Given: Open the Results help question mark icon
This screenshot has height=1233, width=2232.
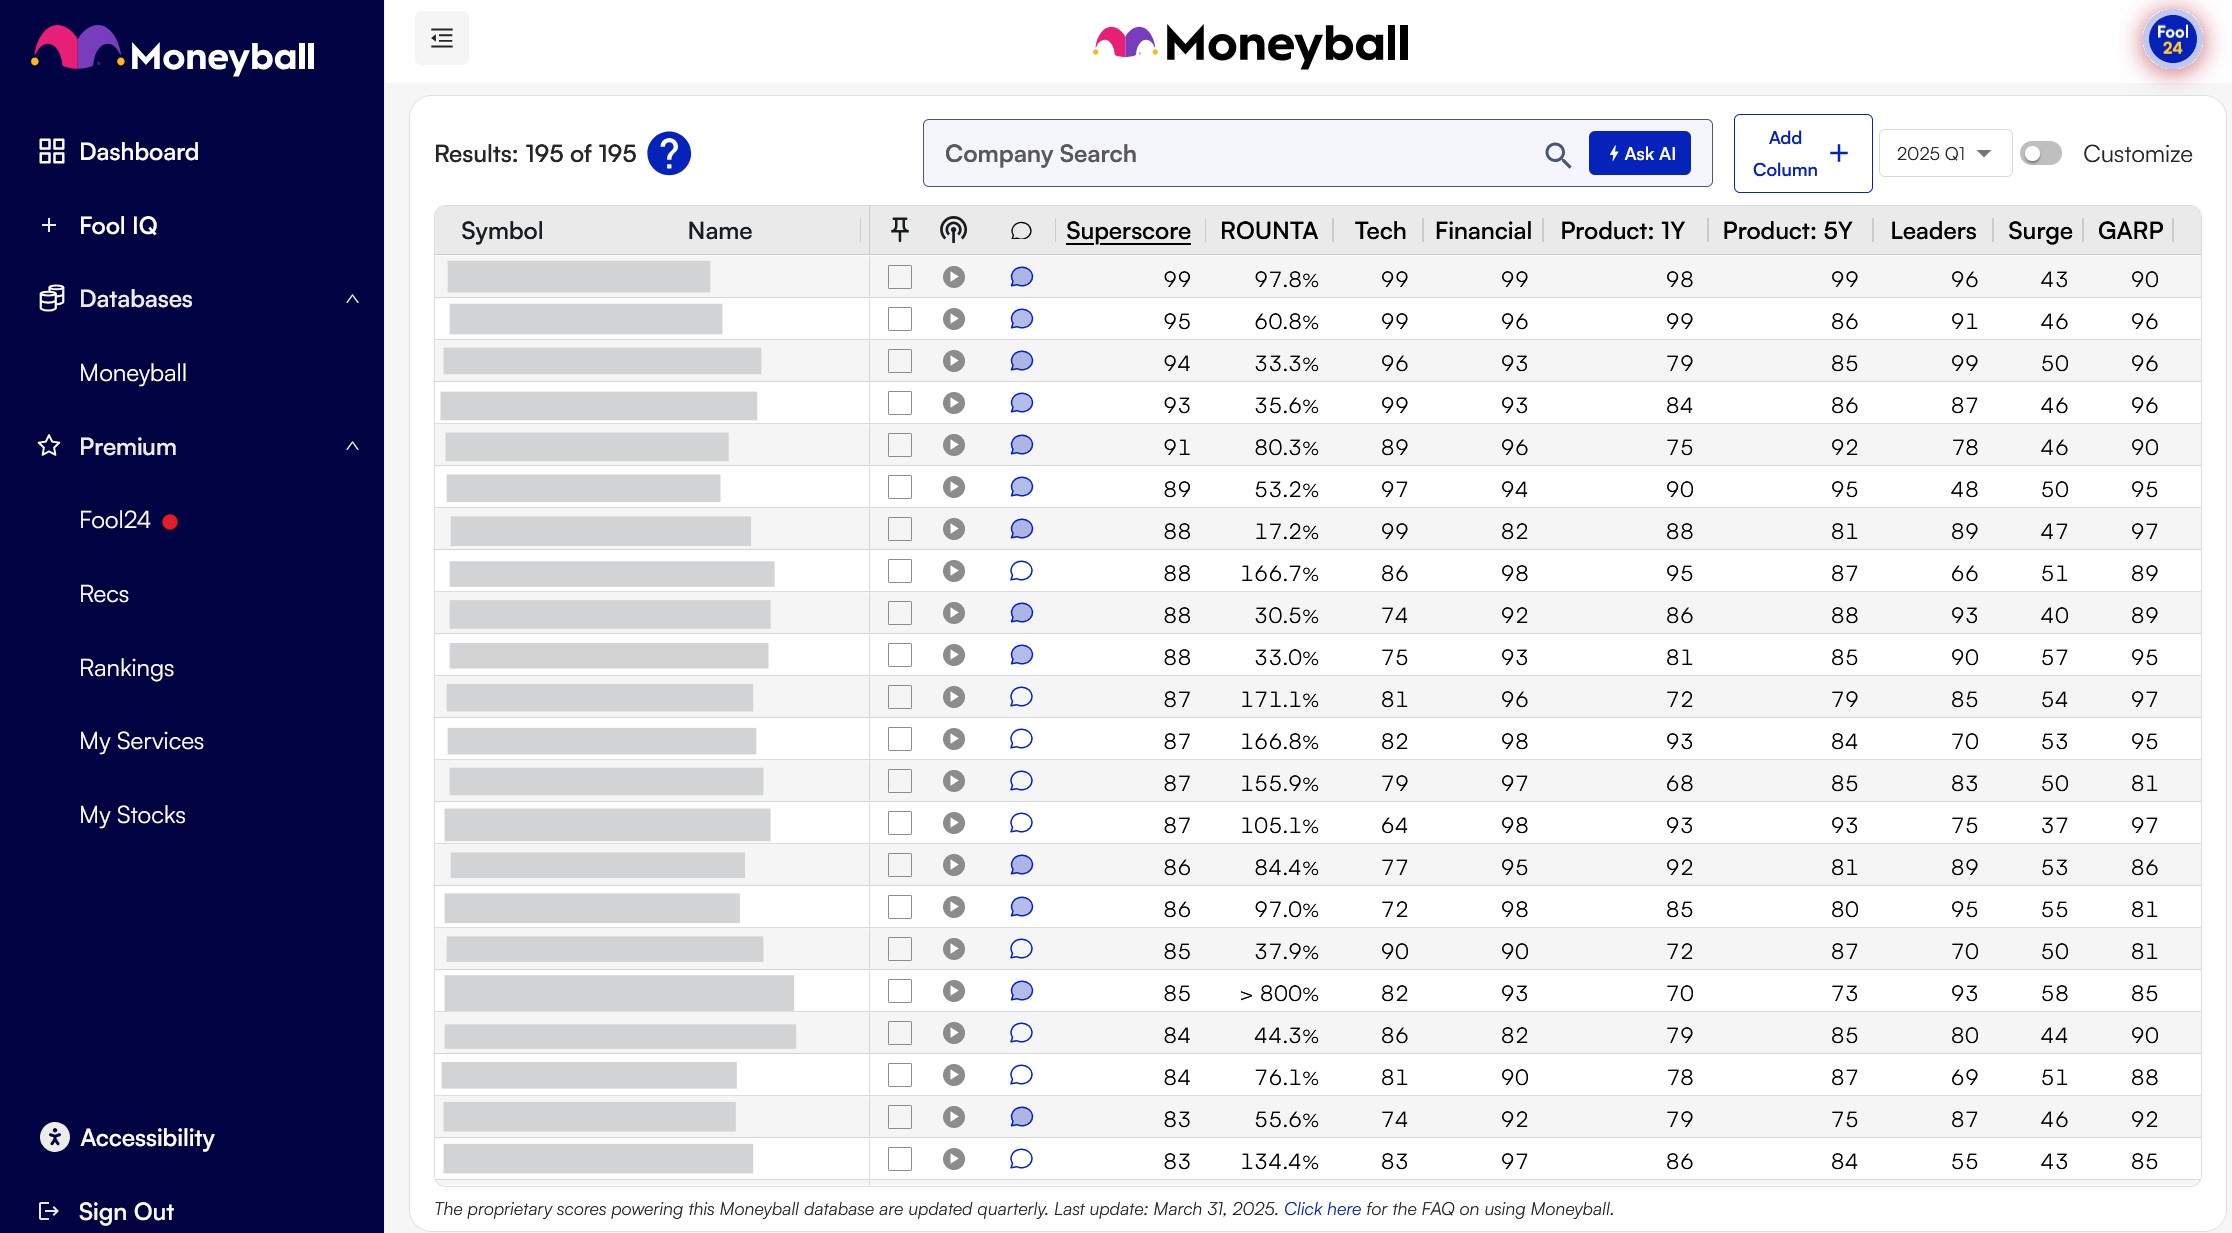Looking at the screenshot, I should 669,153.
